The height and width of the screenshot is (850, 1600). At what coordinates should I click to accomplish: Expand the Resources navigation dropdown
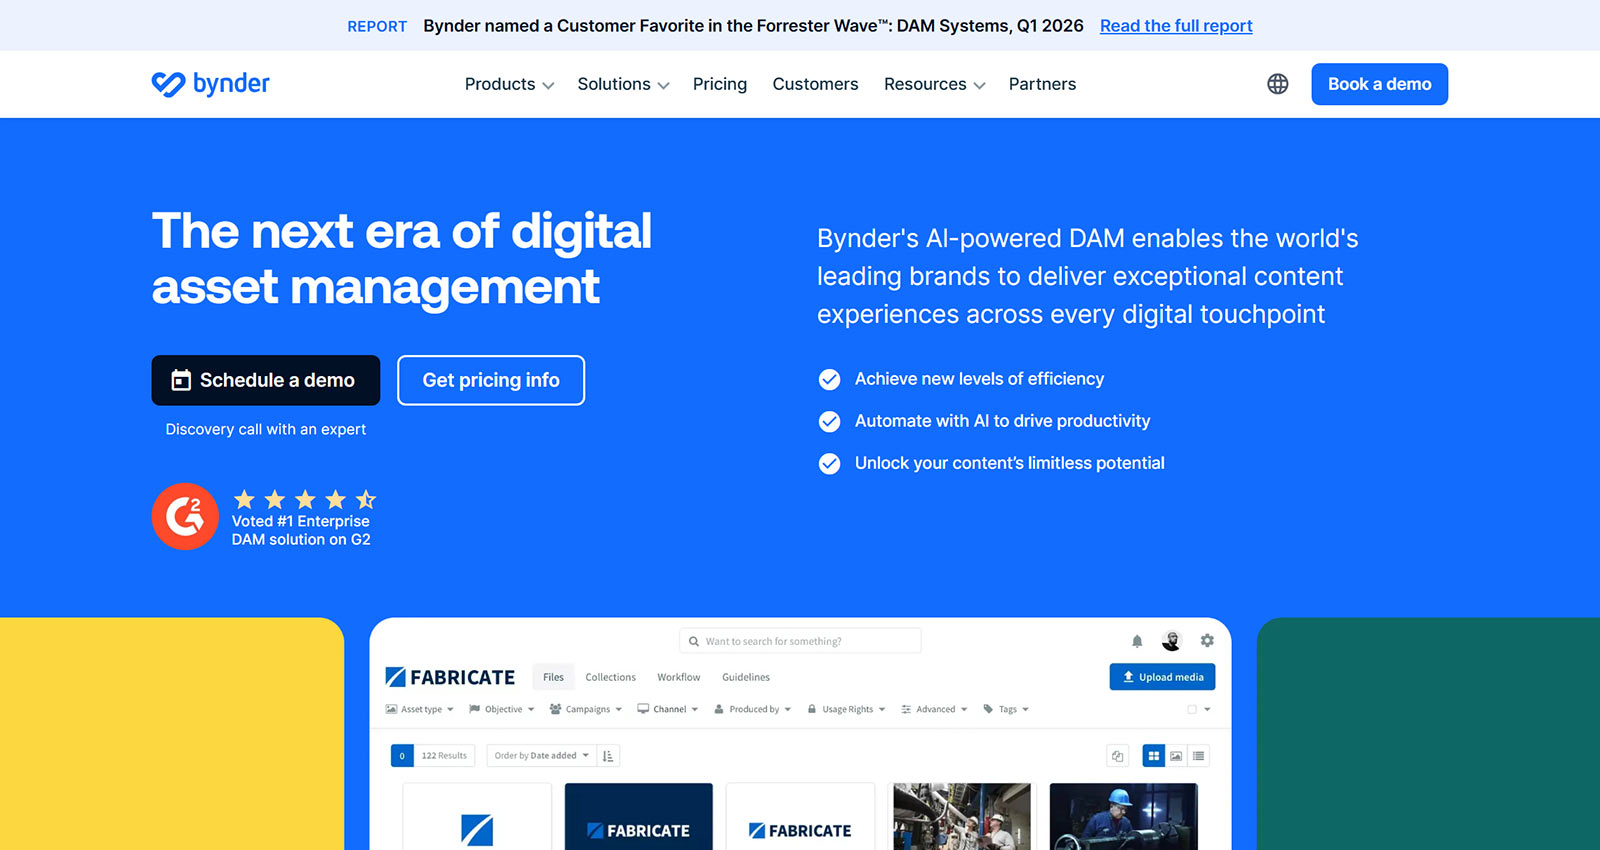pyautogui.click(x=934, y=84)
